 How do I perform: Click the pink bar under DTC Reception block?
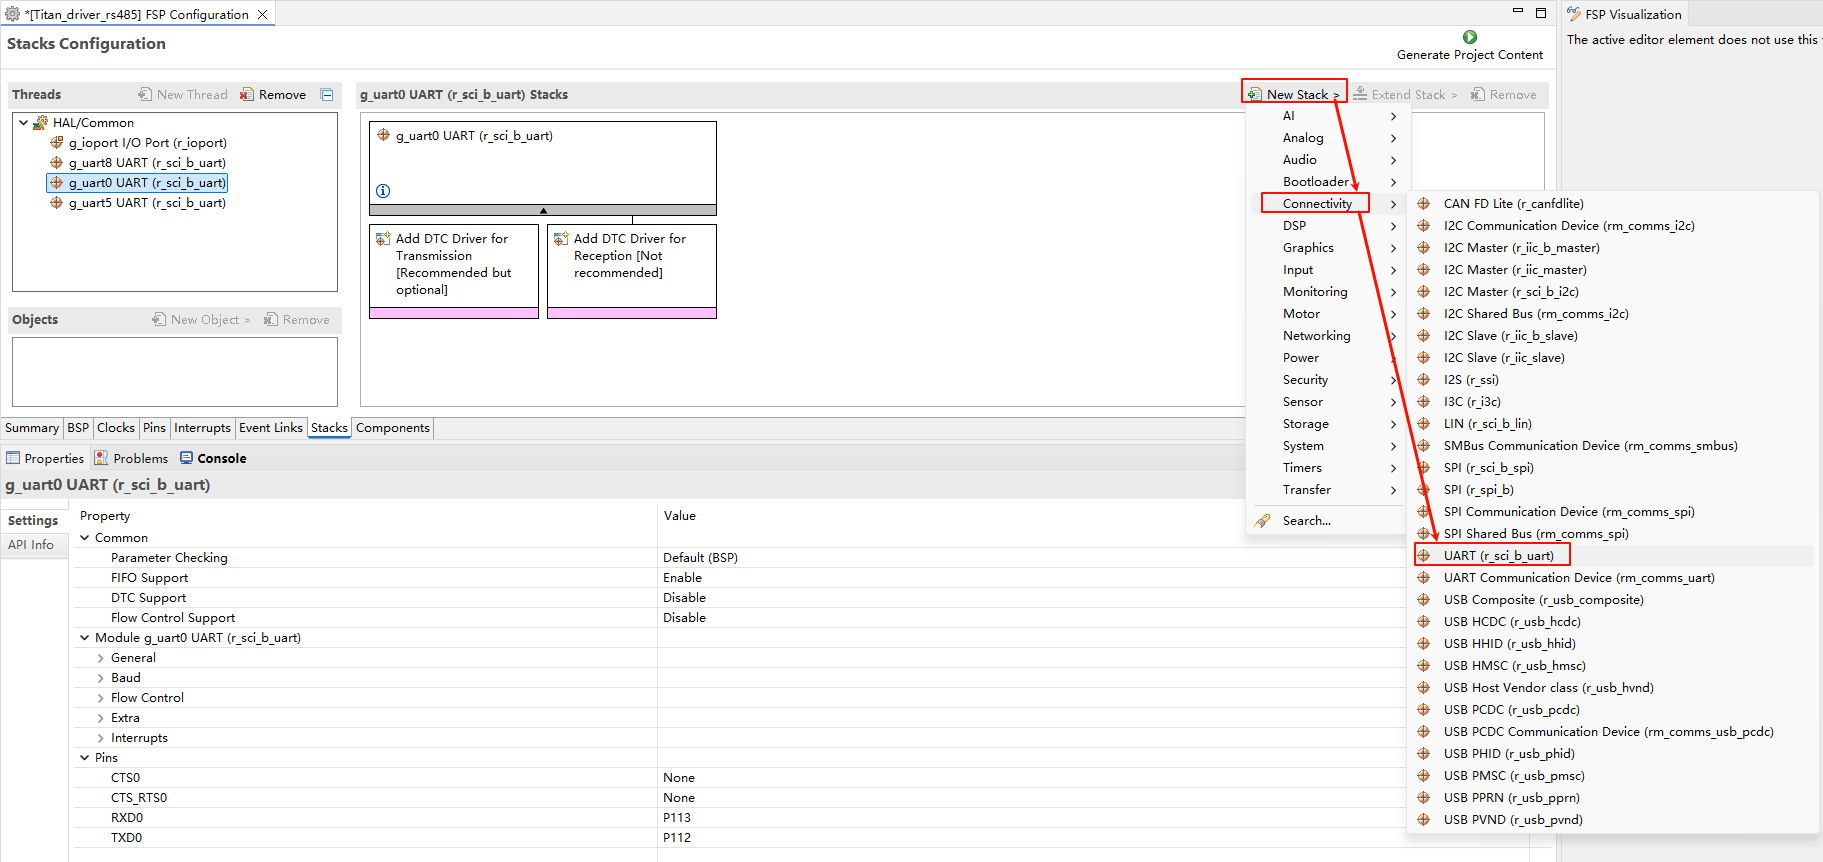(x=632, y=313)
